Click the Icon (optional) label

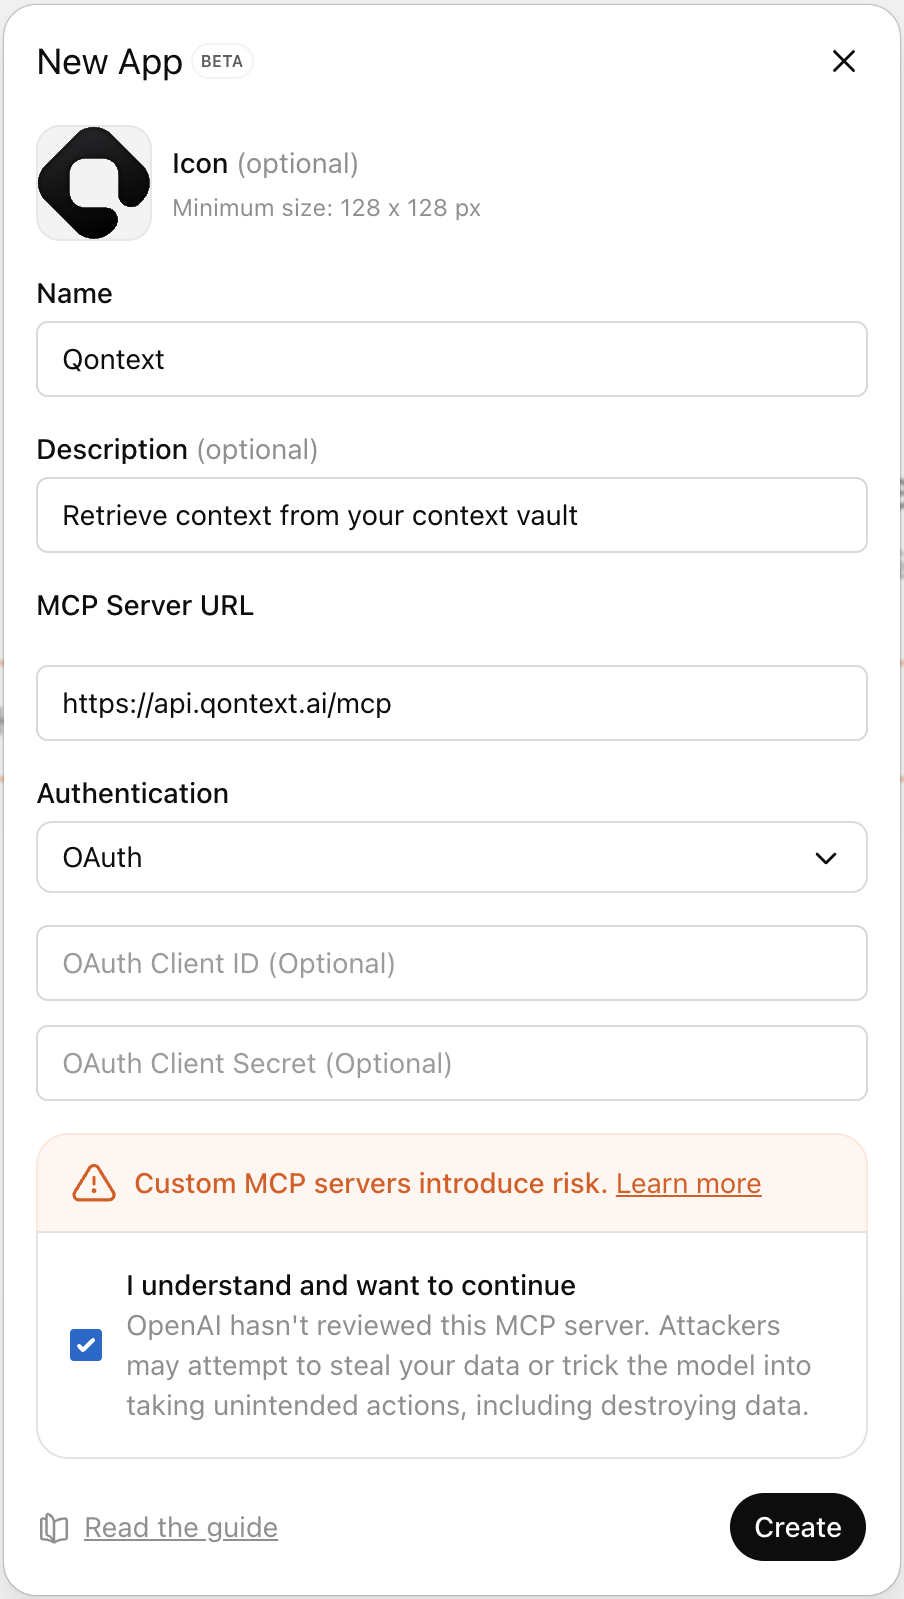coord(265,163)
